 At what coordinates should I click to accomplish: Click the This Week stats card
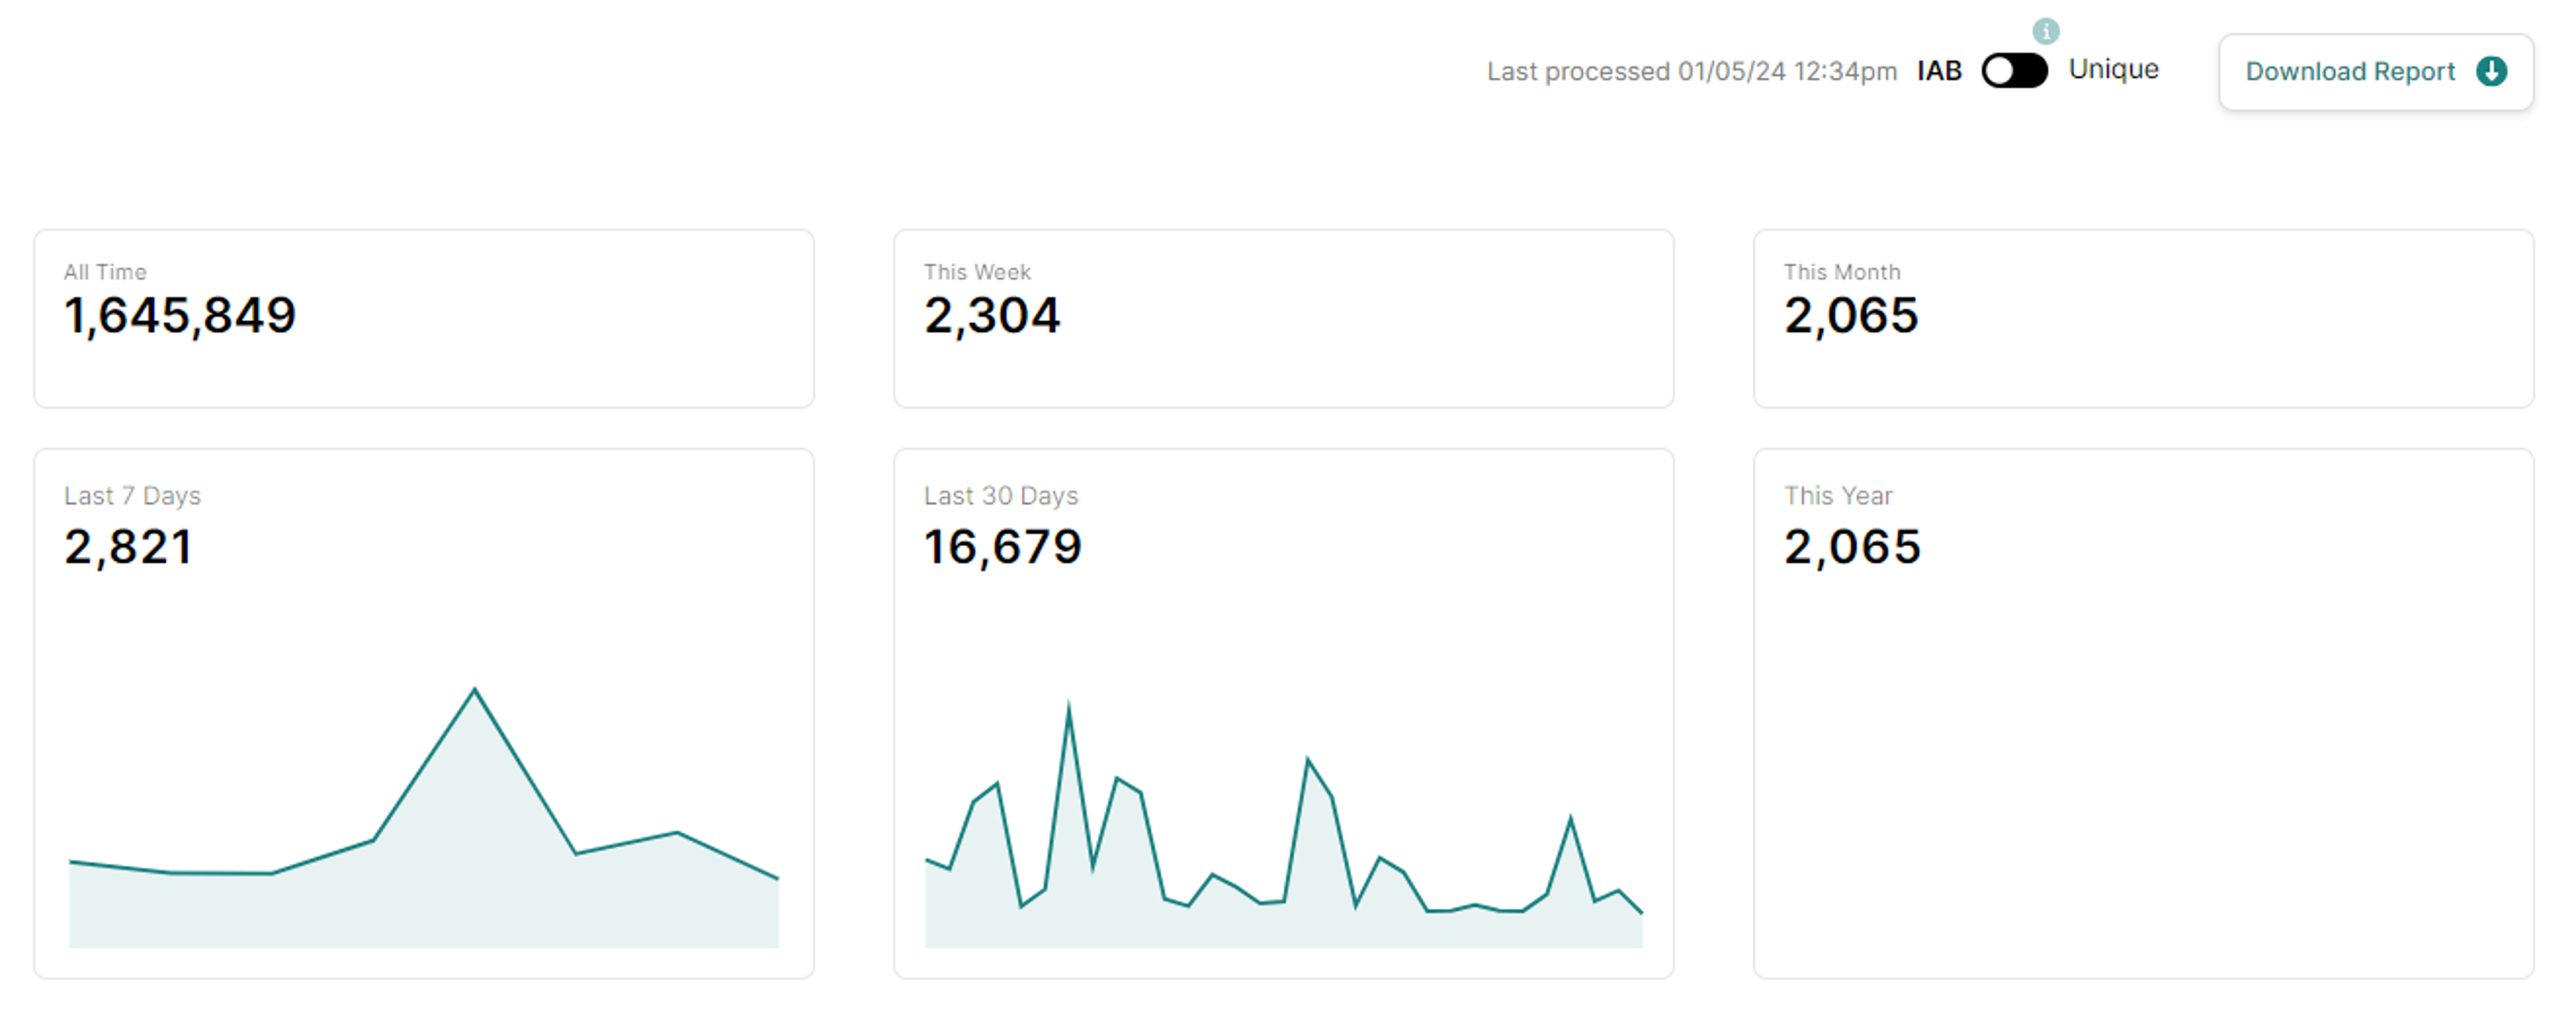point(1283,318)
